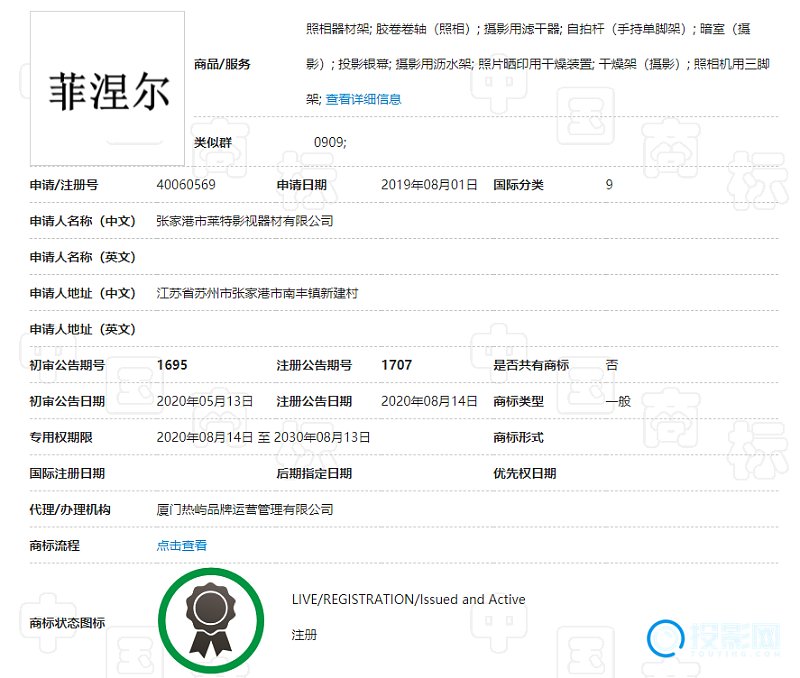800x678 pixels.
Task: Open the 点击查看 trademark process link
Action: (x=182, y=545)
